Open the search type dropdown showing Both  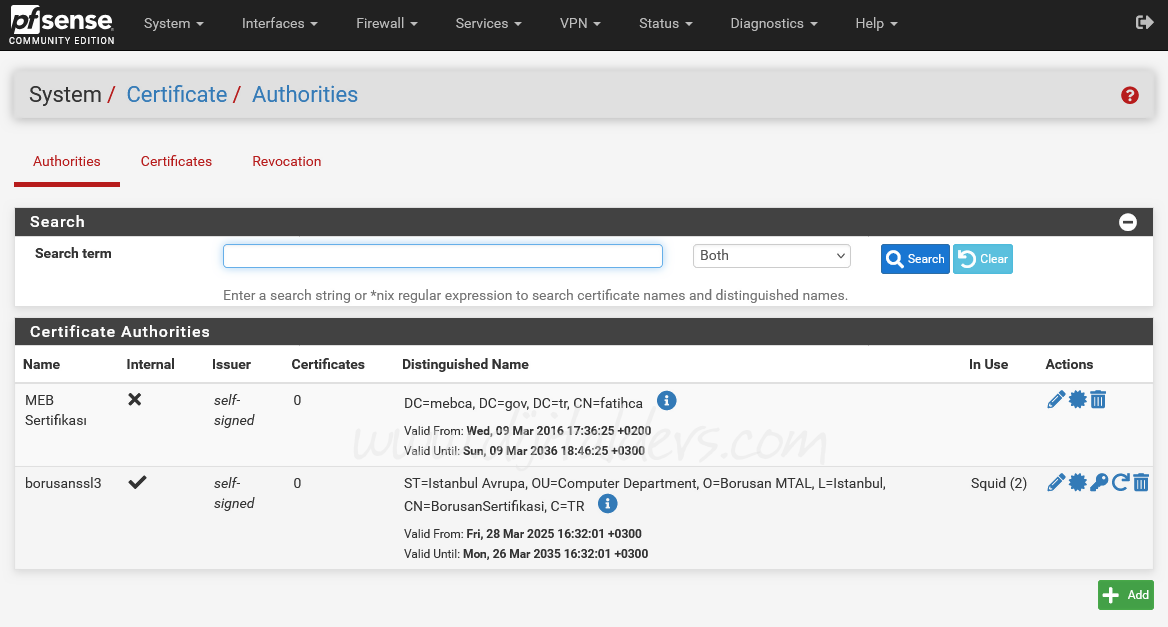pyautogui.click(x=771, y=255)
